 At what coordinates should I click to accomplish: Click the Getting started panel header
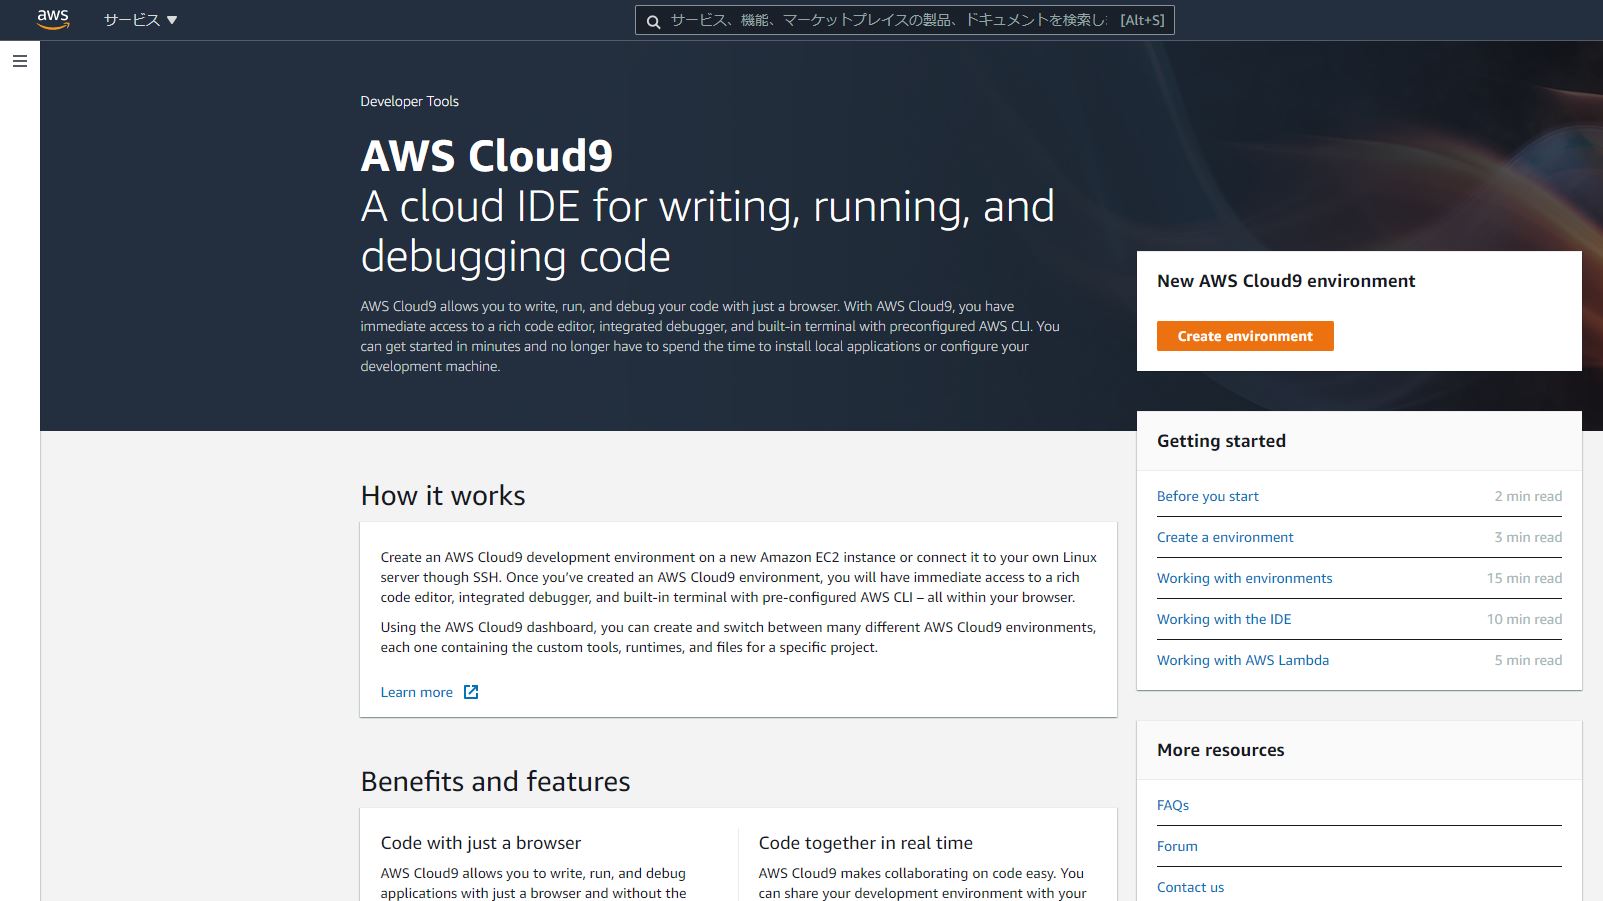click(x=1221, y=441)
